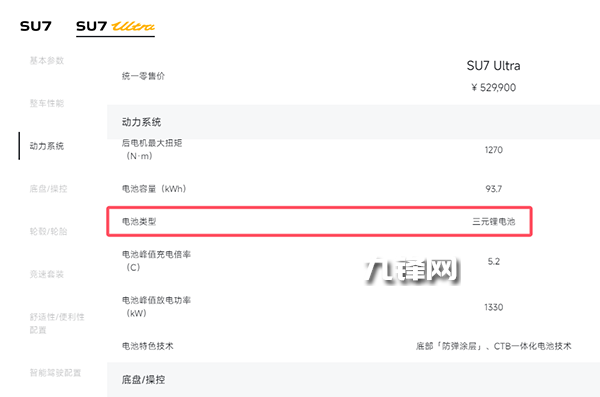Click the ¥ 529,900 price text
Viewport: 600px width, 397px height.
point(494,88)
